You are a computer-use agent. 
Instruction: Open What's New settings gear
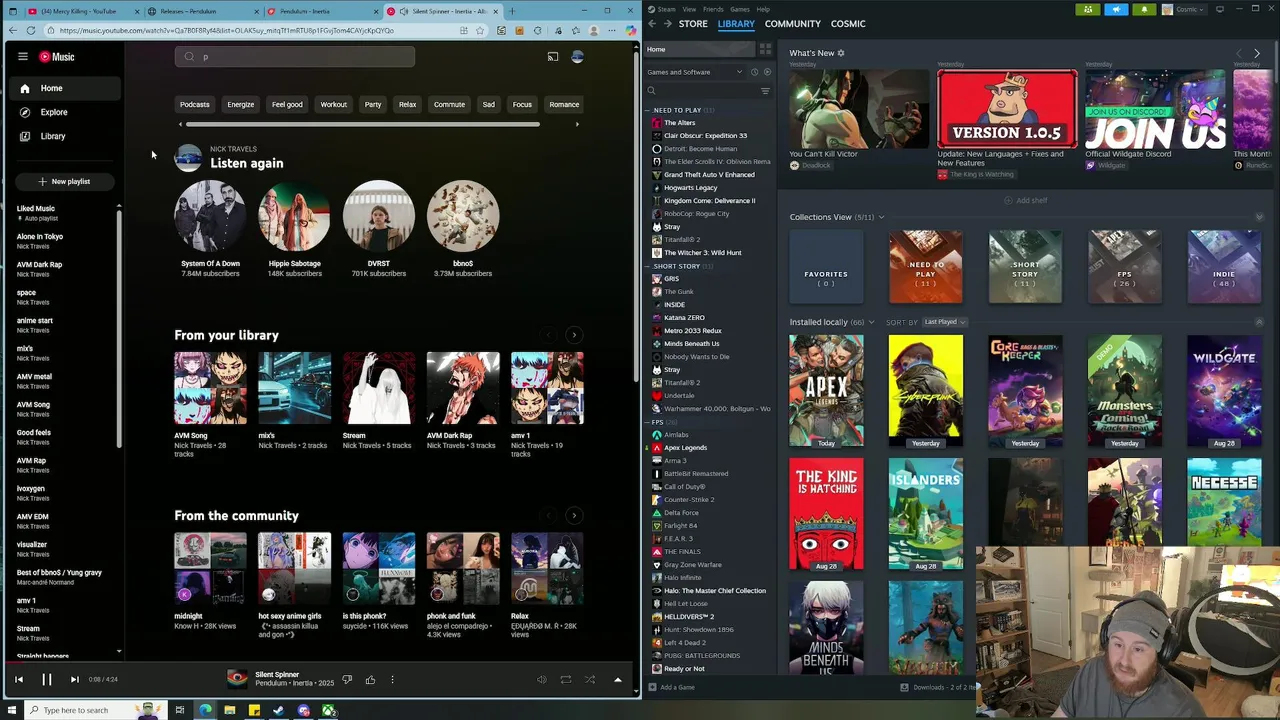[841, 53]
